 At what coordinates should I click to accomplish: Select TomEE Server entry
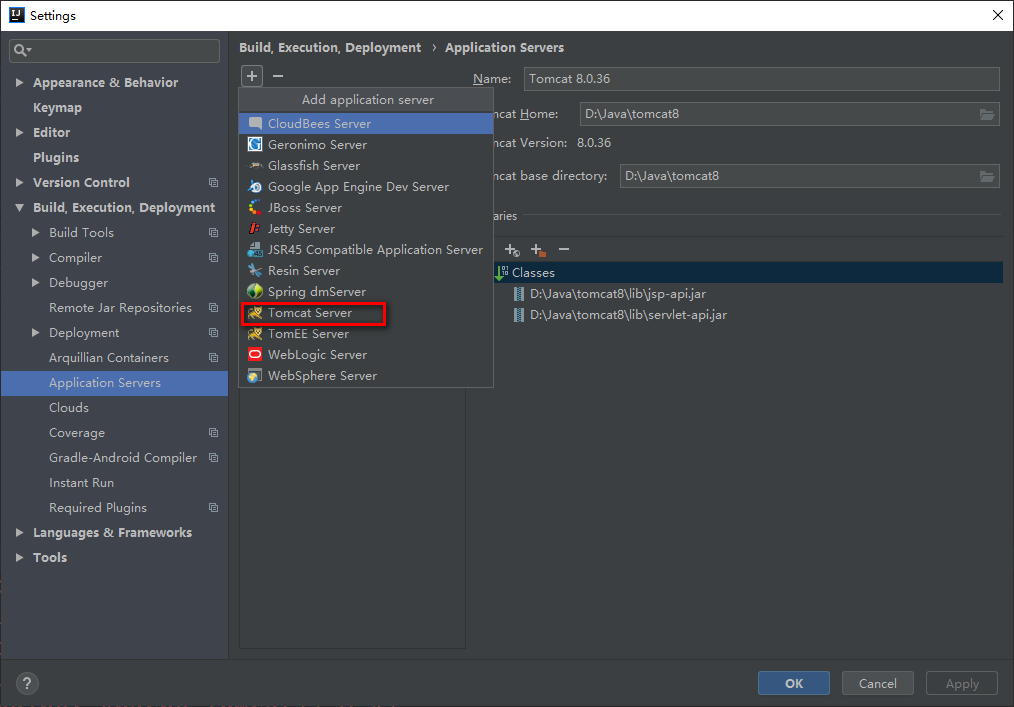(x=366, y=334)
